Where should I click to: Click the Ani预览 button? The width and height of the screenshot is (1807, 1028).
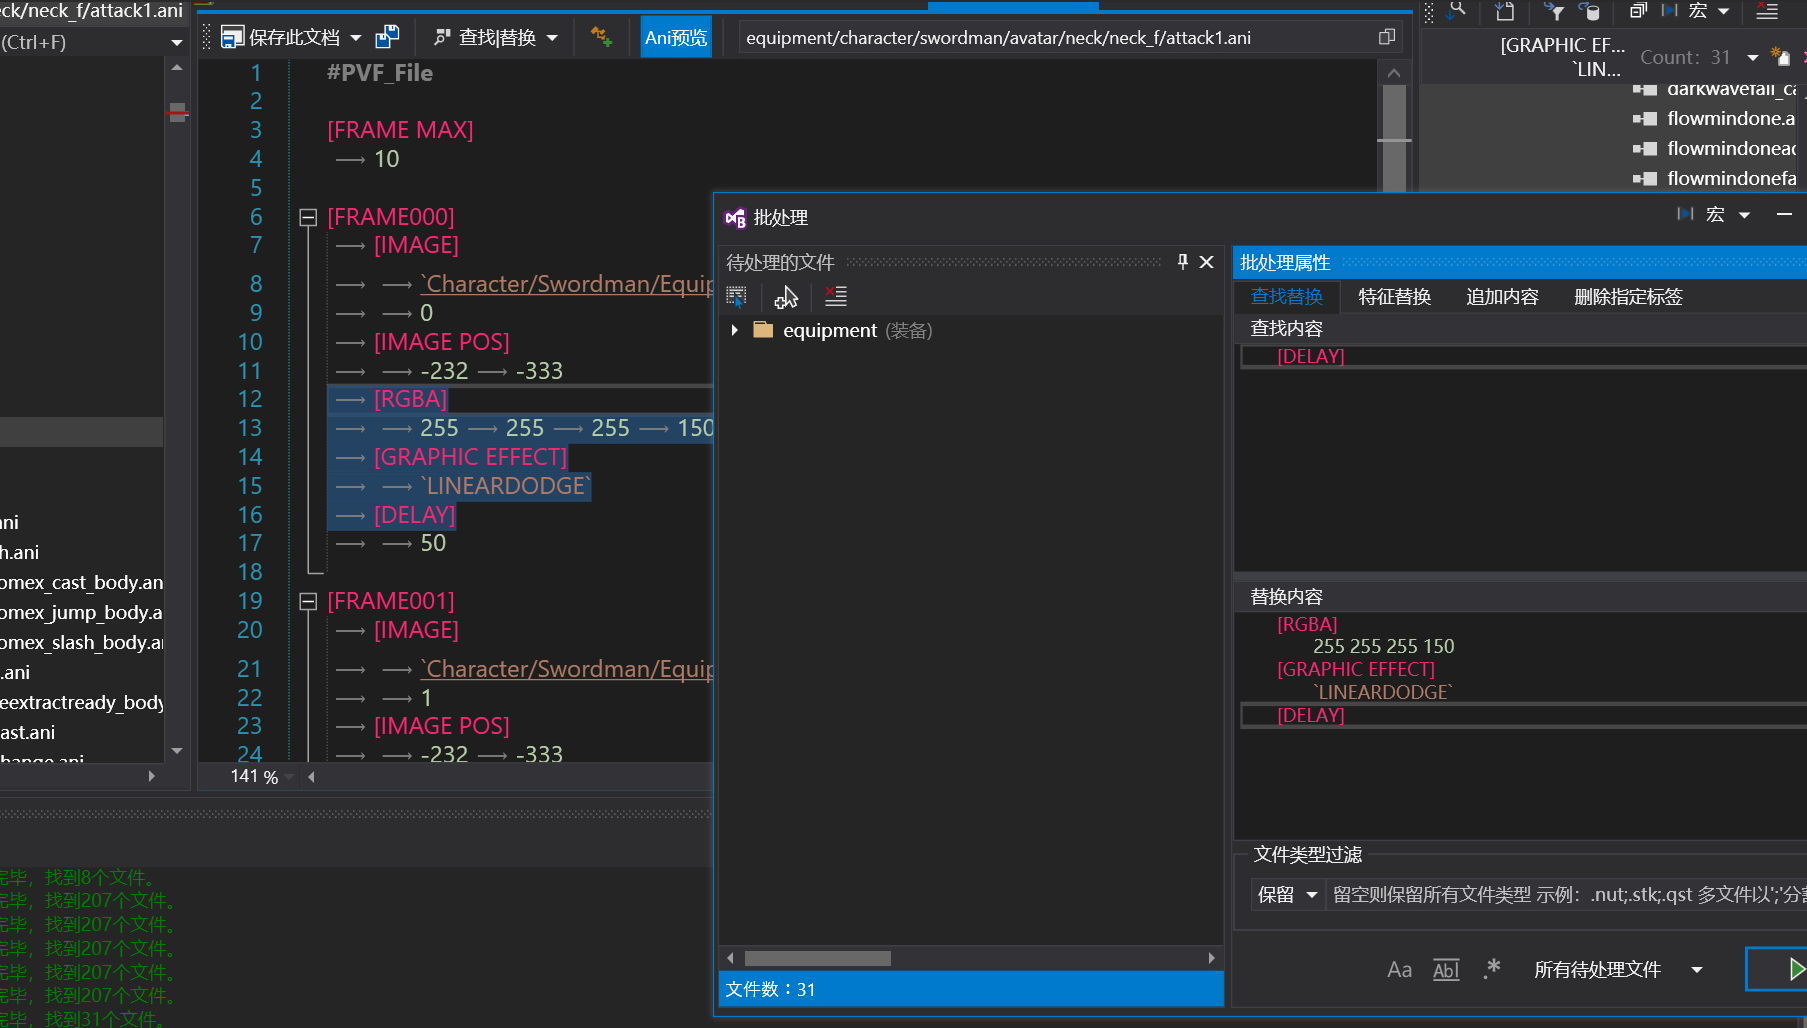(x=676, y=37)
